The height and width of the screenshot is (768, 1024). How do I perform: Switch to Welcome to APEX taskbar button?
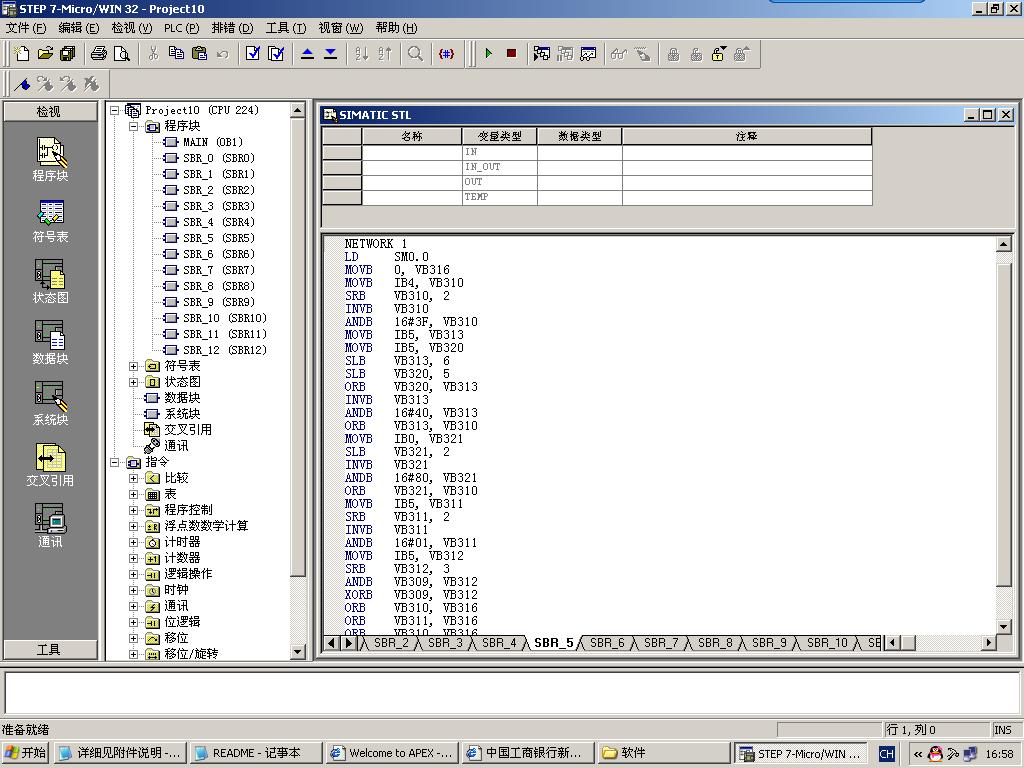[x=391, y=753]
